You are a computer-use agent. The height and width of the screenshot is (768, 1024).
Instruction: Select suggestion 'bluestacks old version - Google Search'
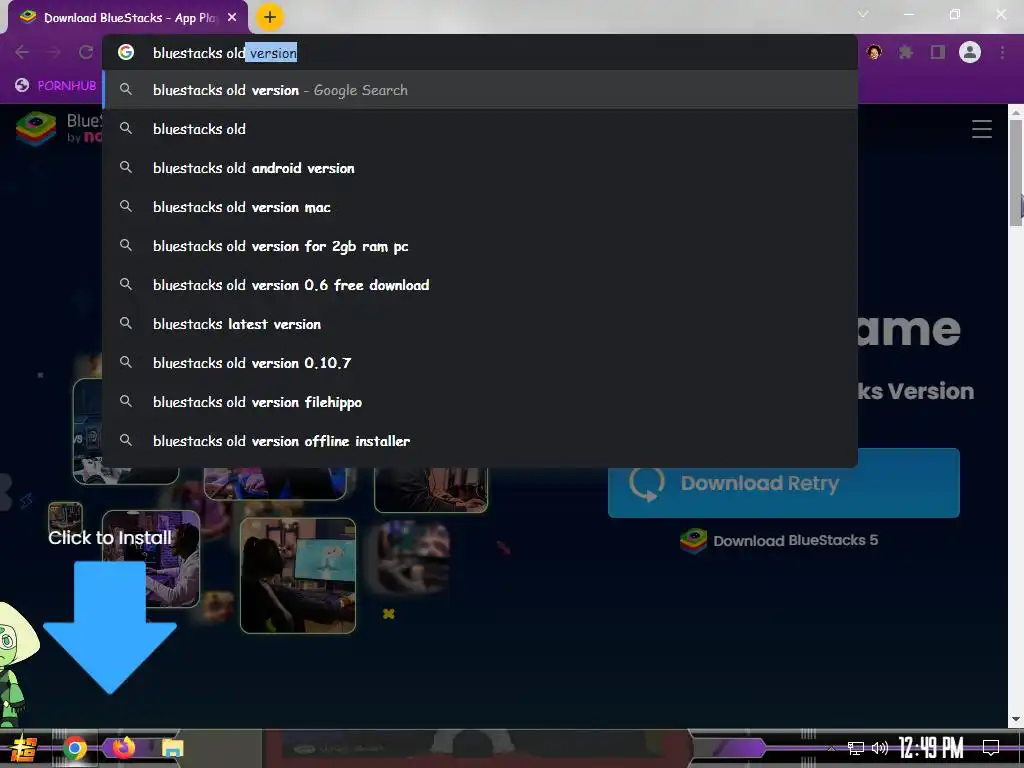point(480,90)
